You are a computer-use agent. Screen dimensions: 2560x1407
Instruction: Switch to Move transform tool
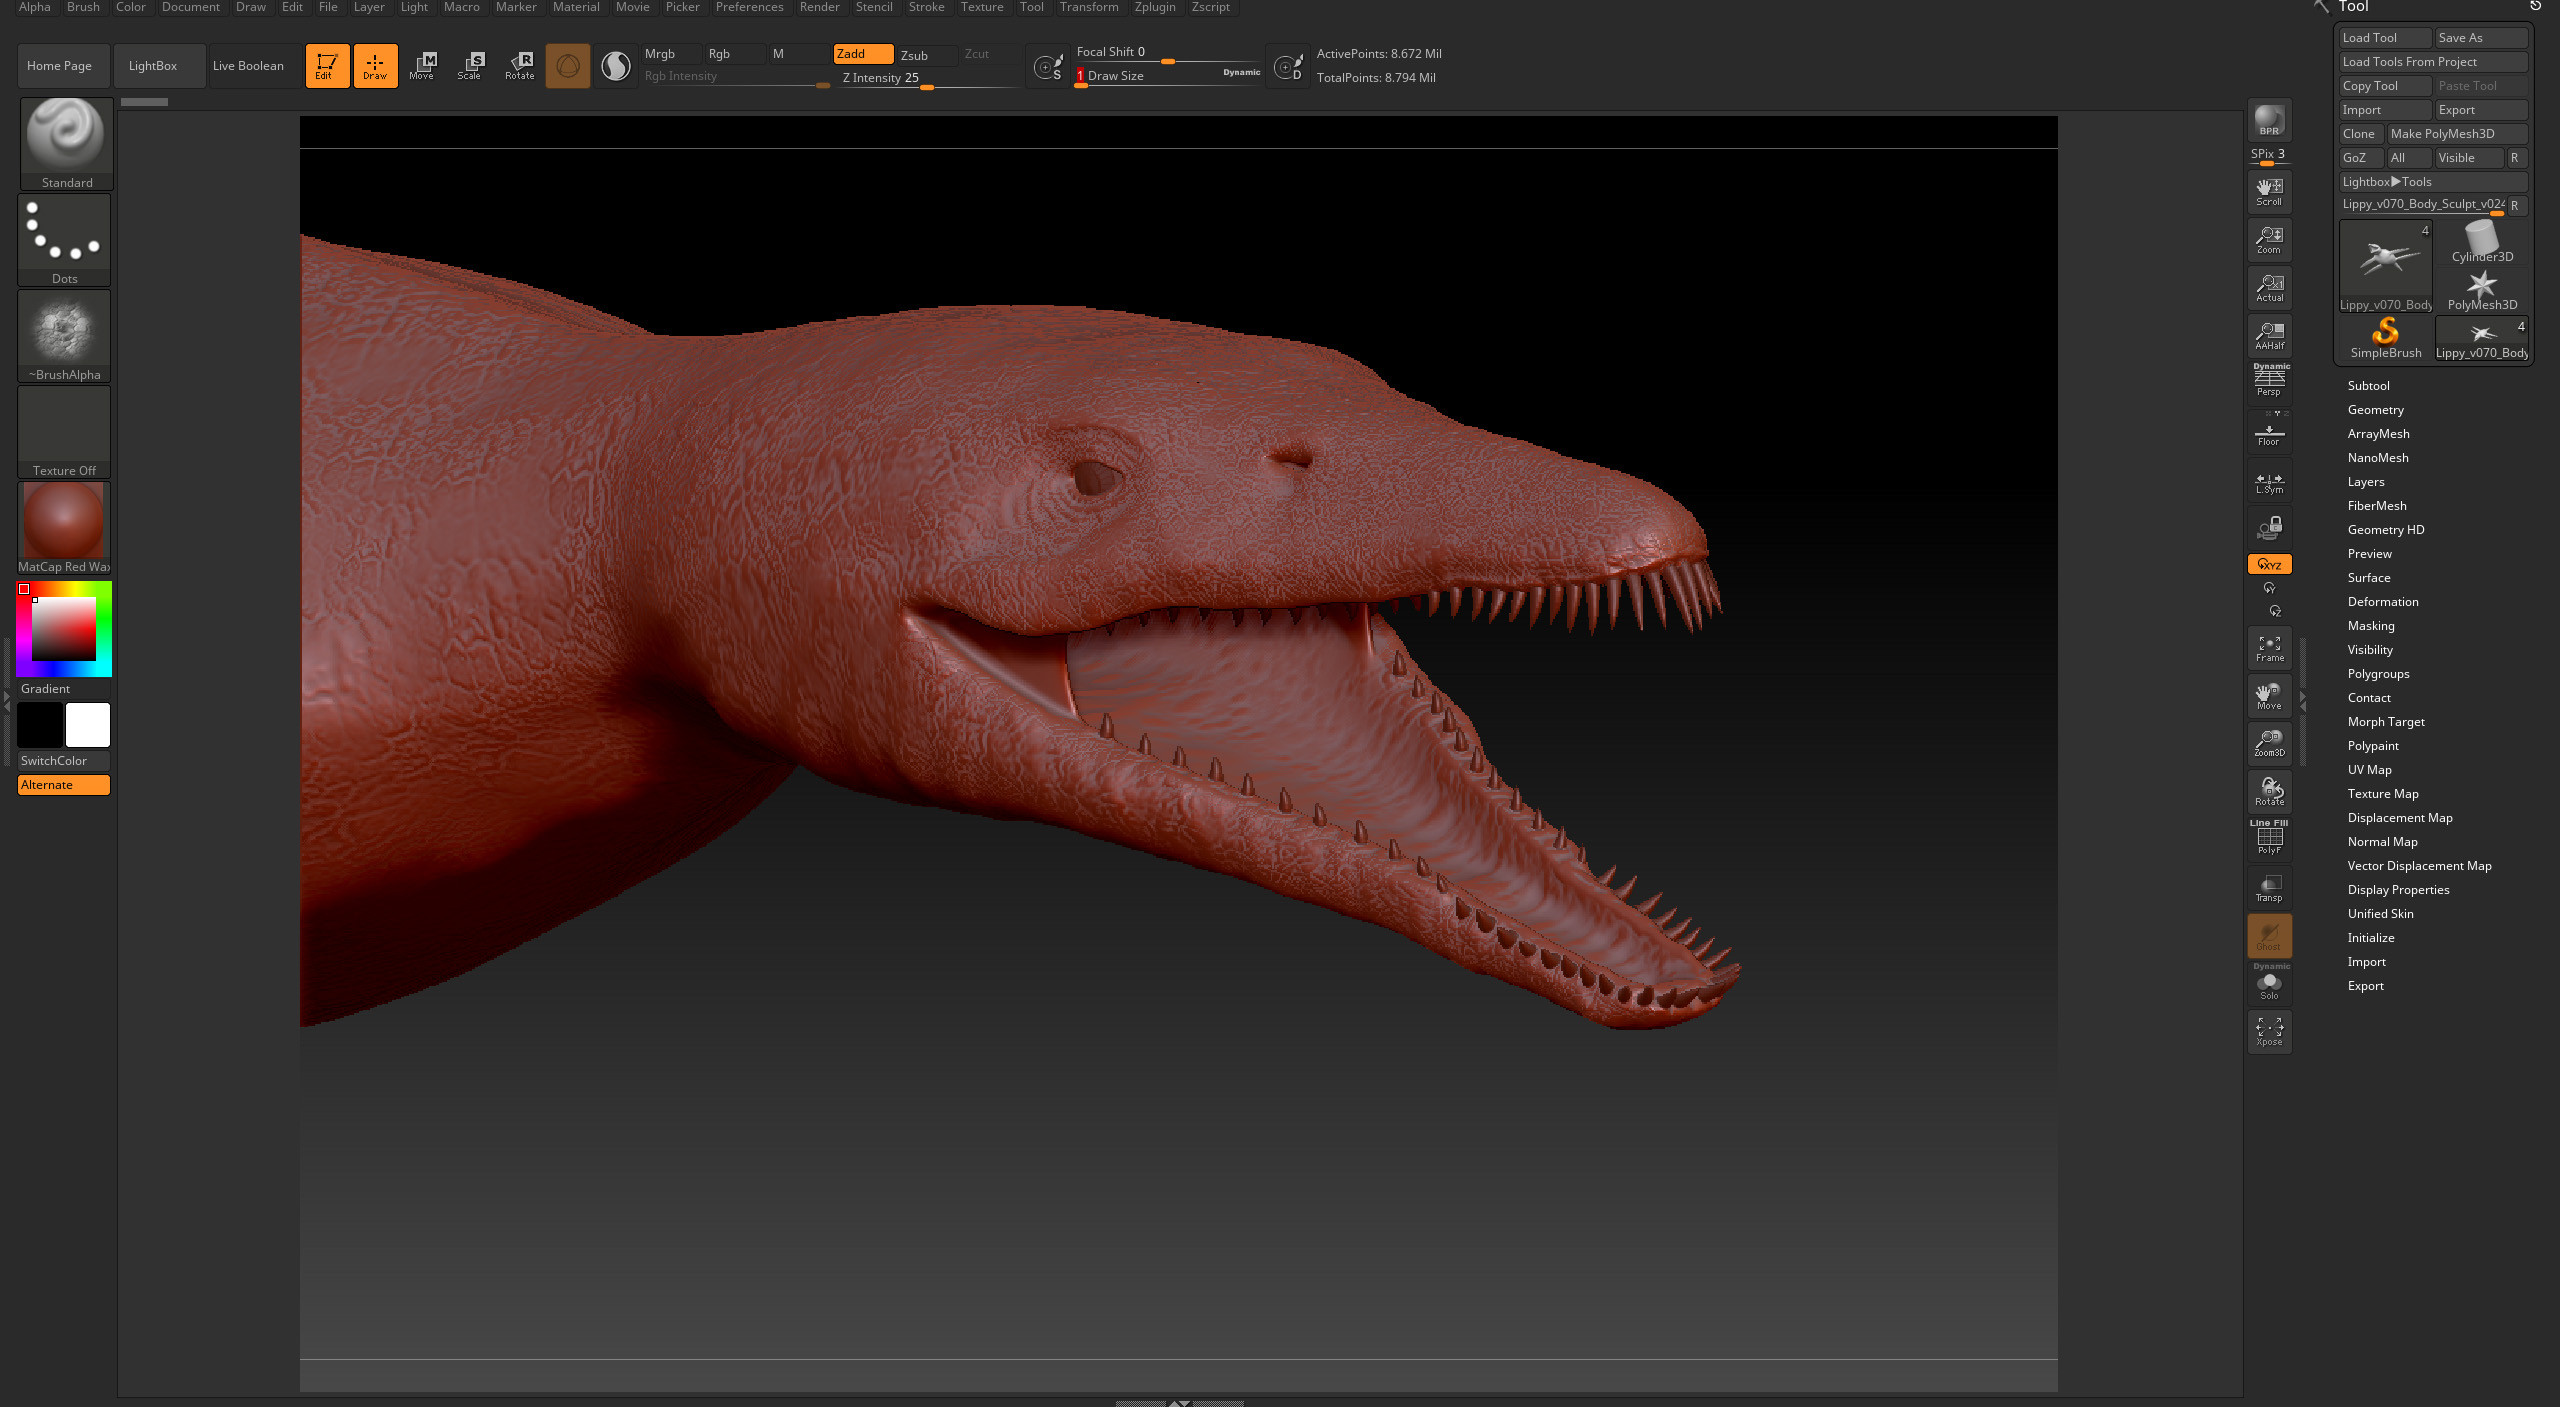coord(422,66)
